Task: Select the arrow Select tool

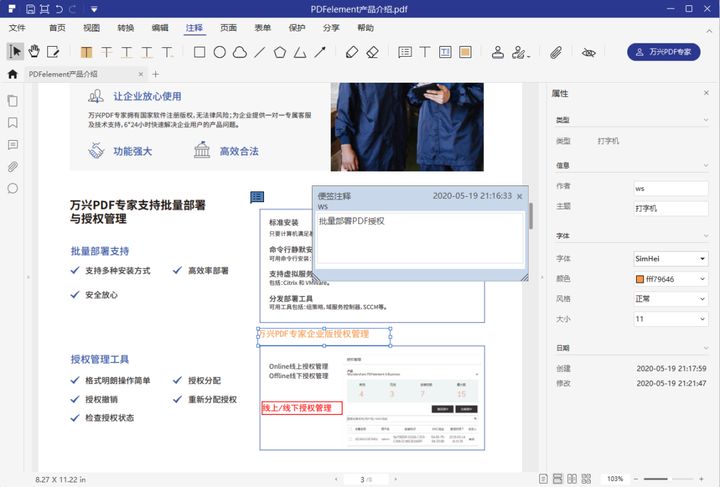Action: 15,51
